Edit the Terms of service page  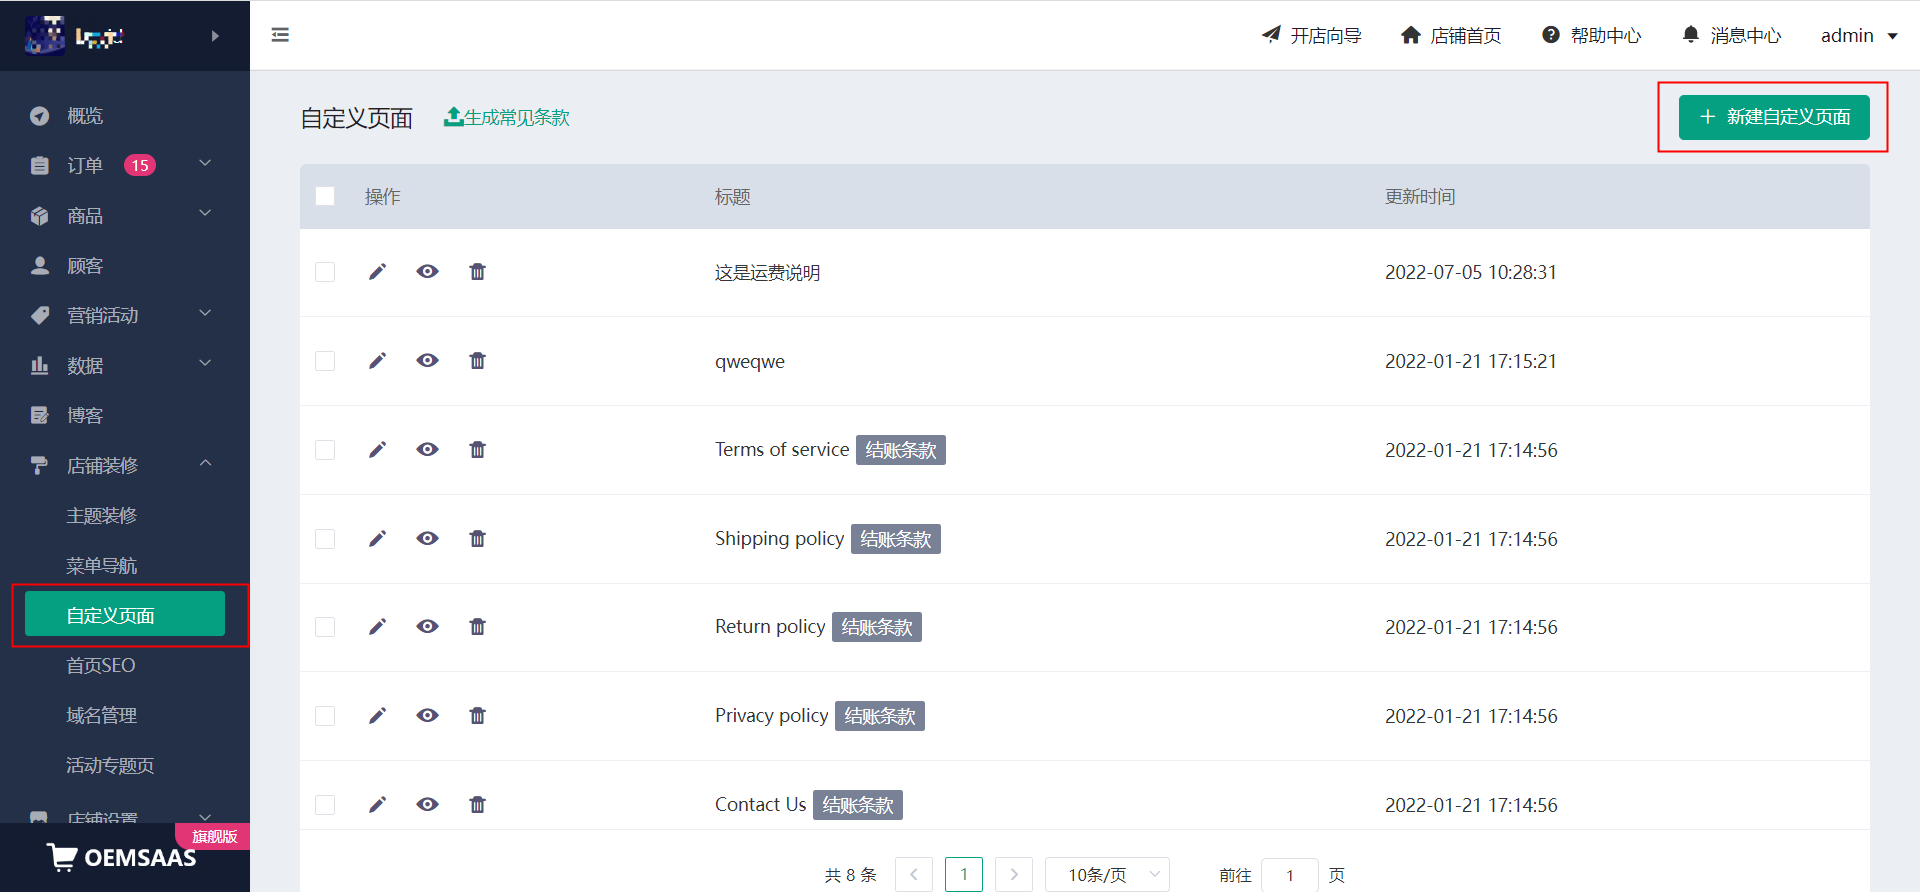(377, 450)
